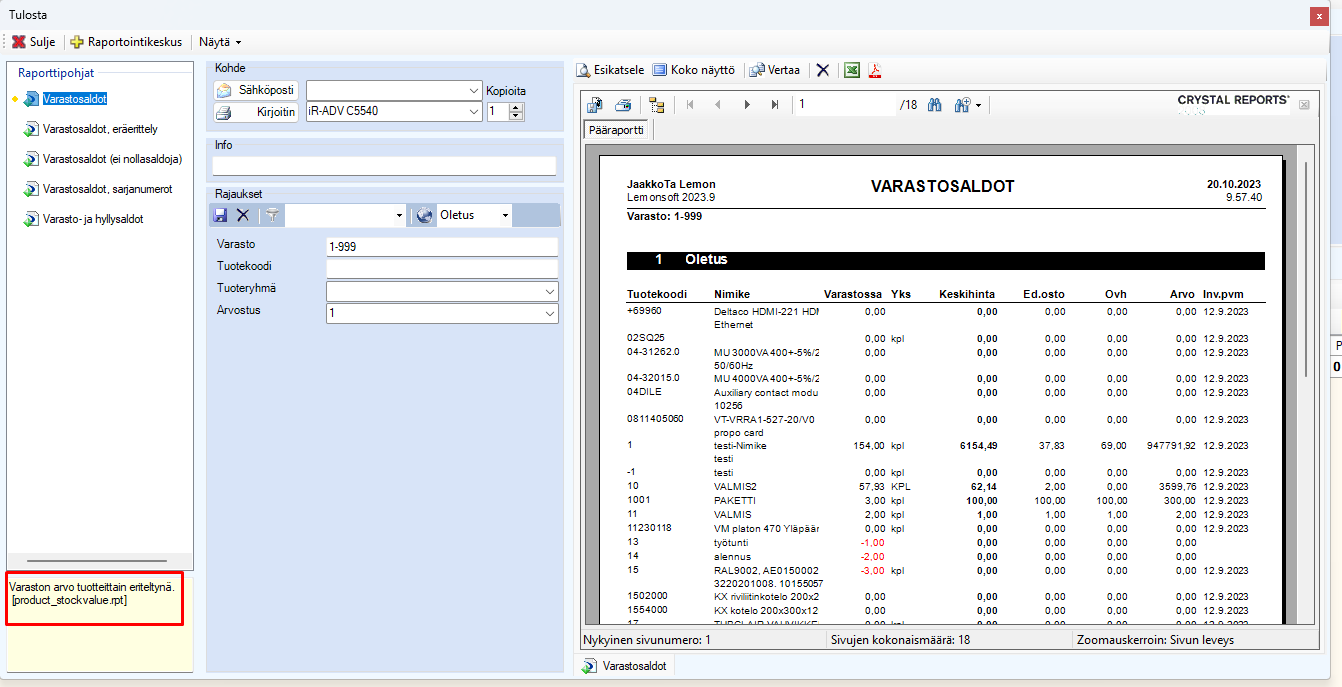Select the Pääraportti tab
Screen dimensions: 1342x687
pyautogui.click(x=617, y=130)
